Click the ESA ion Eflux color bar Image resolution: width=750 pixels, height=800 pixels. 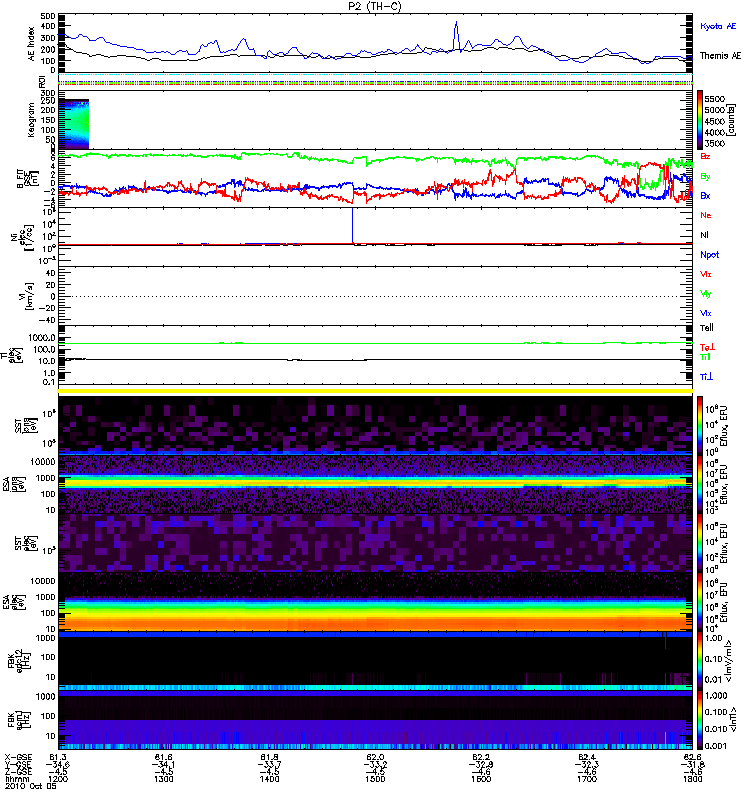[699, 484]
